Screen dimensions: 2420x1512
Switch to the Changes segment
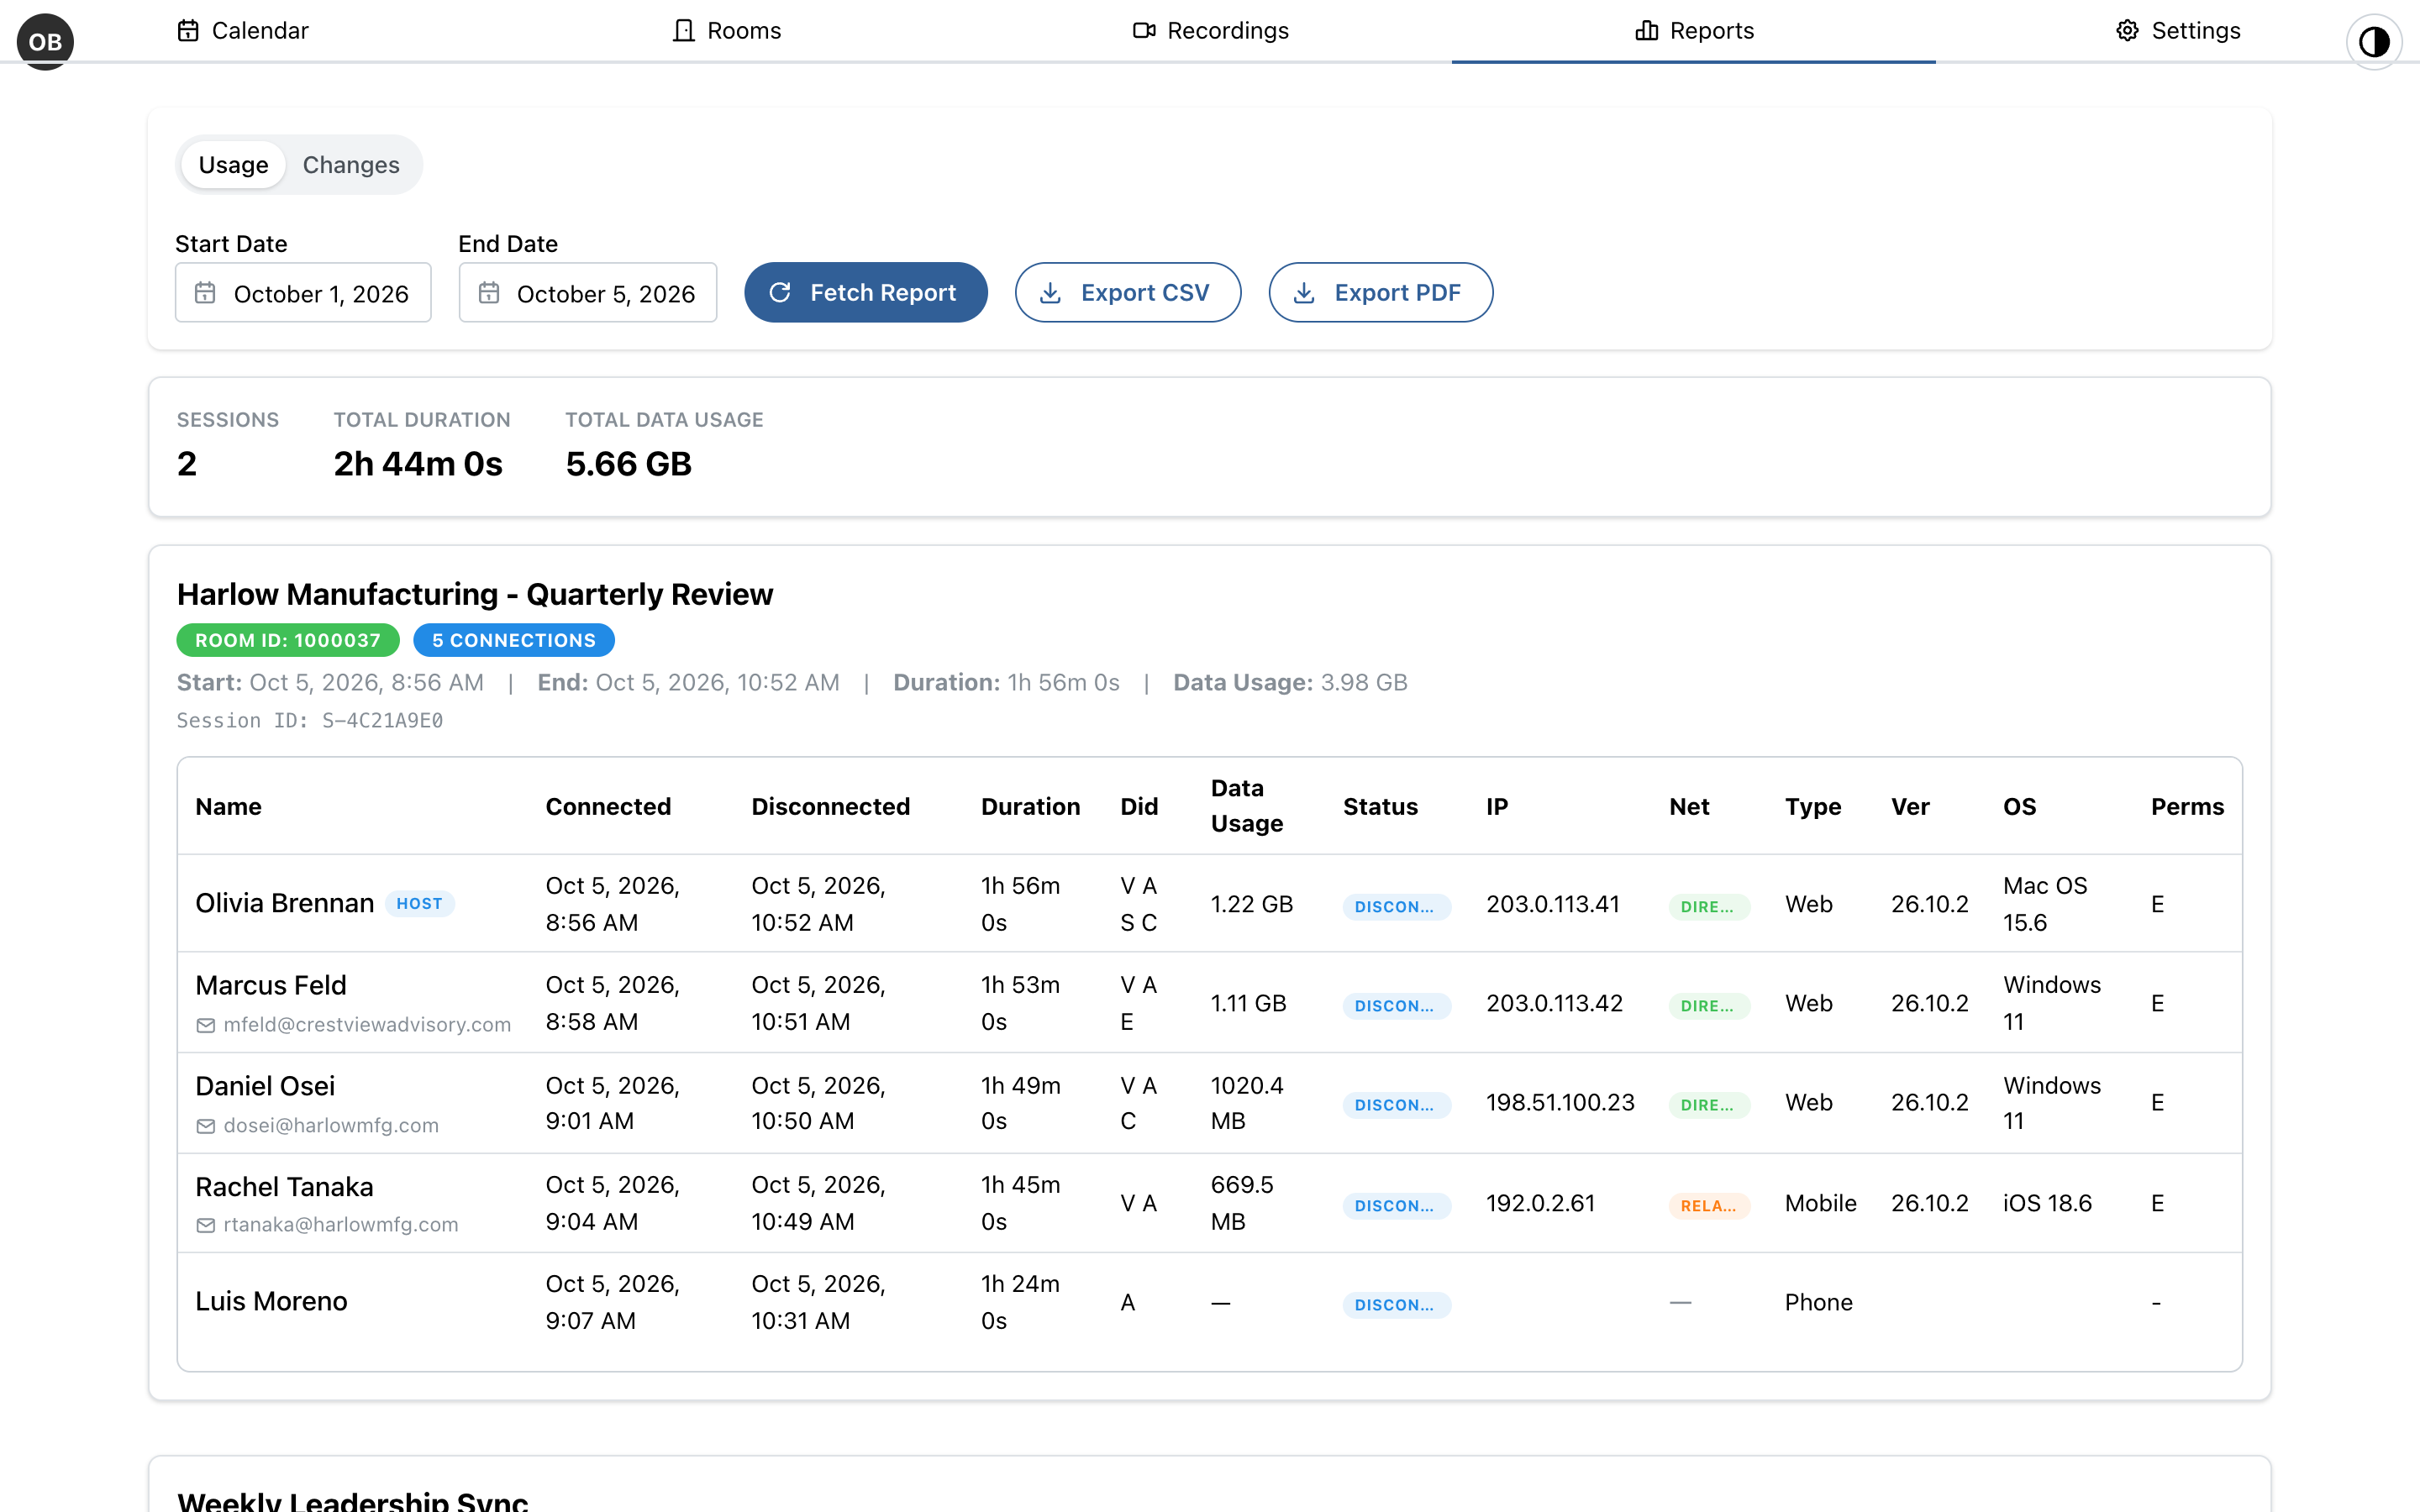coord(351,165)
